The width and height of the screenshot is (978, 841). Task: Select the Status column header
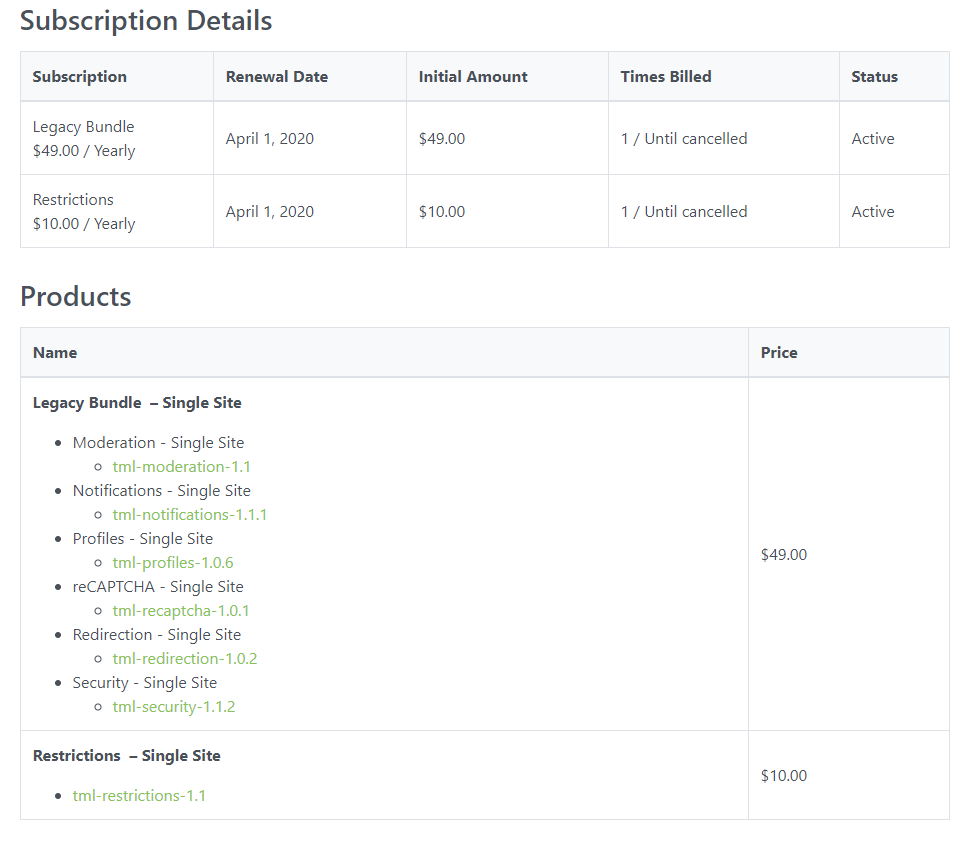[x=875, y=77]
